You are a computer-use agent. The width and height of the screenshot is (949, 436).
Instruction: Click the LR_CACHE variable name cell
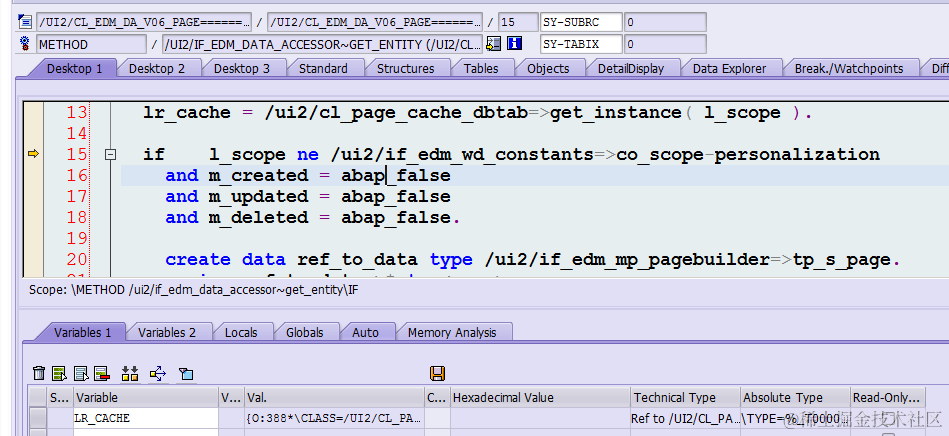[146, 418]
